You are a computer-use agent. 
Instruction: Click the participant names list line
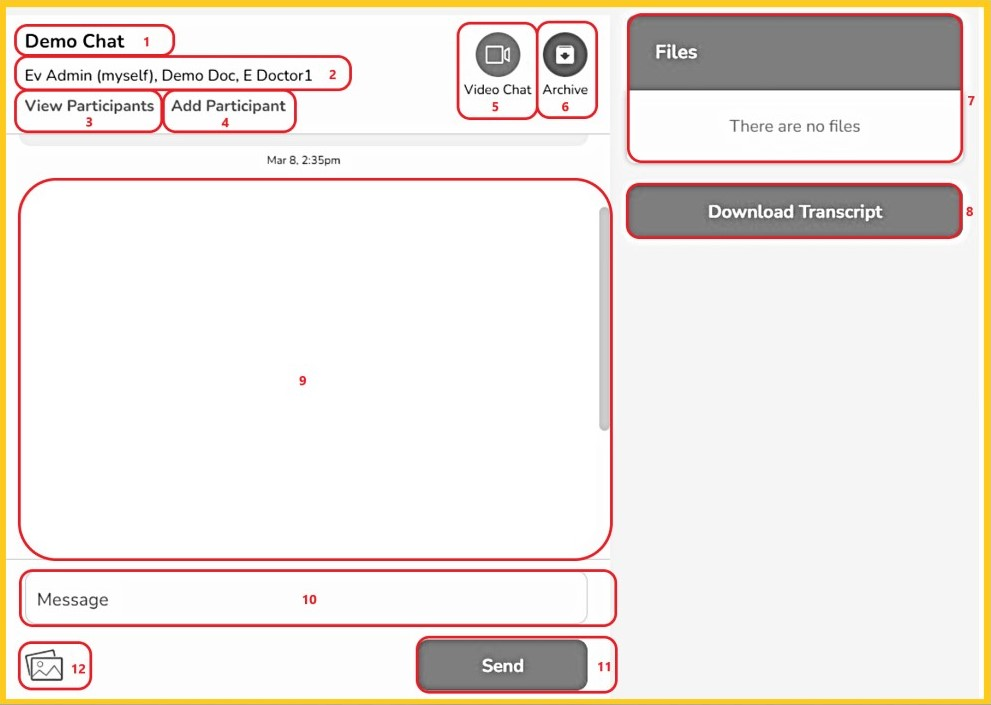pyautogui.click(x=168, y=75)
